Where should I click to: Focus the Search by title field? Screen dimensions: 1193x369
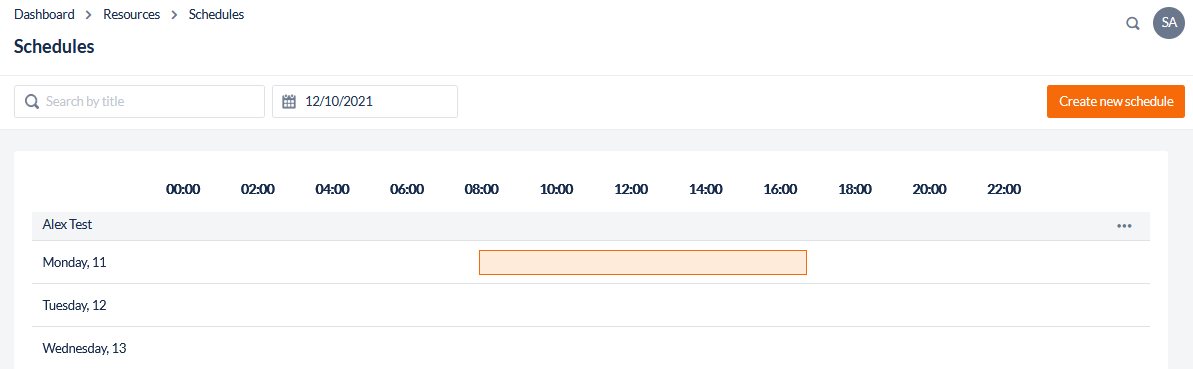(x=139, y=101)
